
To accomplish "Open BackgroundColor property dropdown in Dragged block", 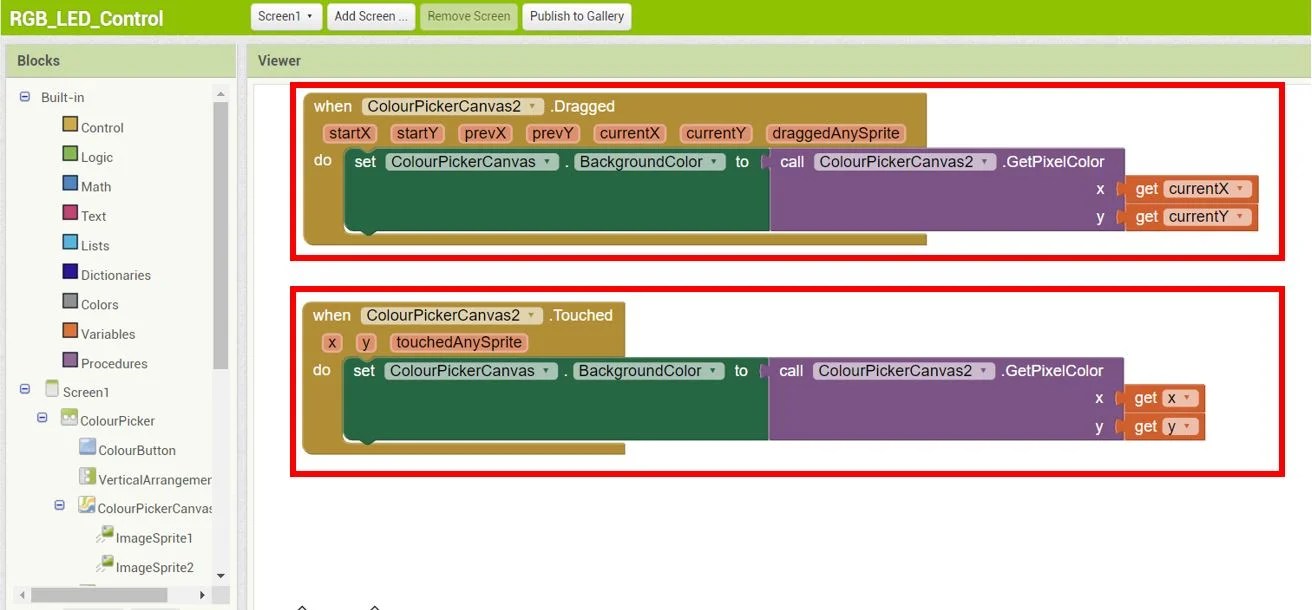I will click(x=713, y=161).
